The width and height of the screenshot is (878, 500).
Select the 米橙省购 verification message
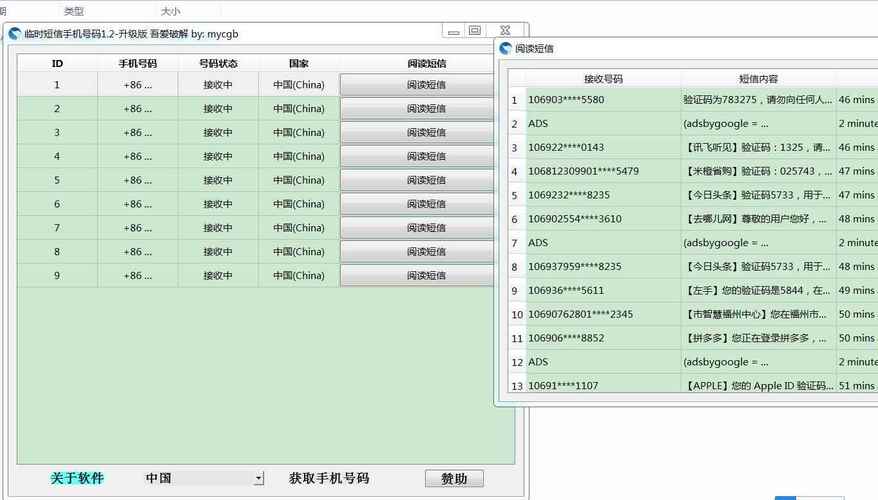point(758,171)
